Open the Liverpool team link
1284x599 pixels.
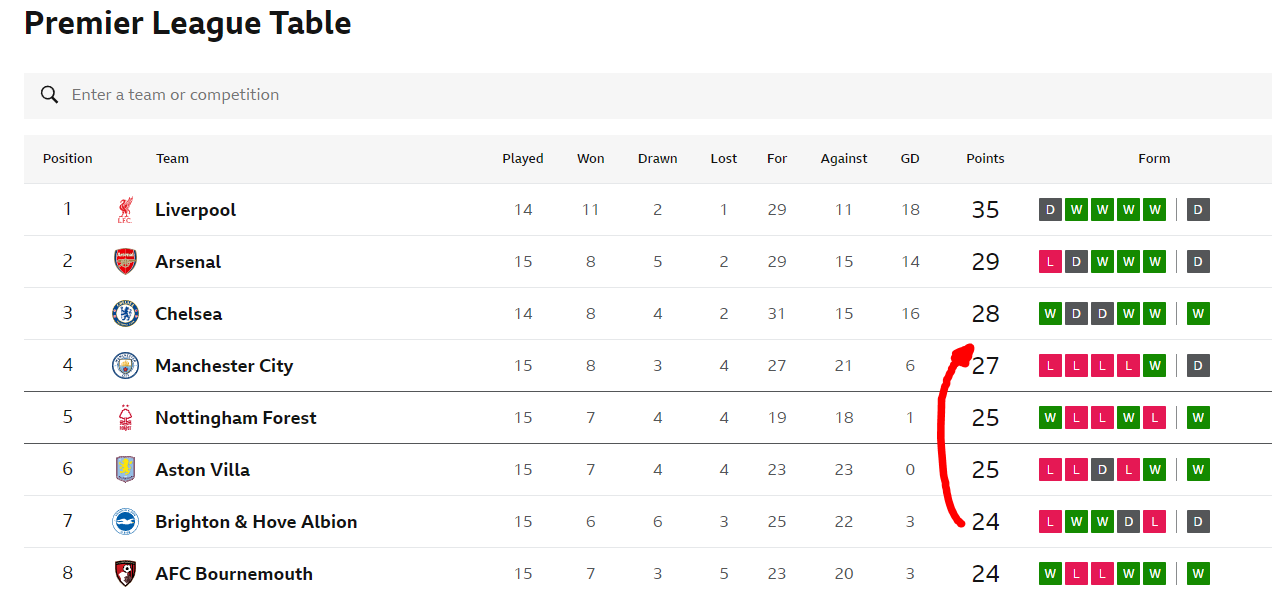pyautogui.click(x=196, y=210)
